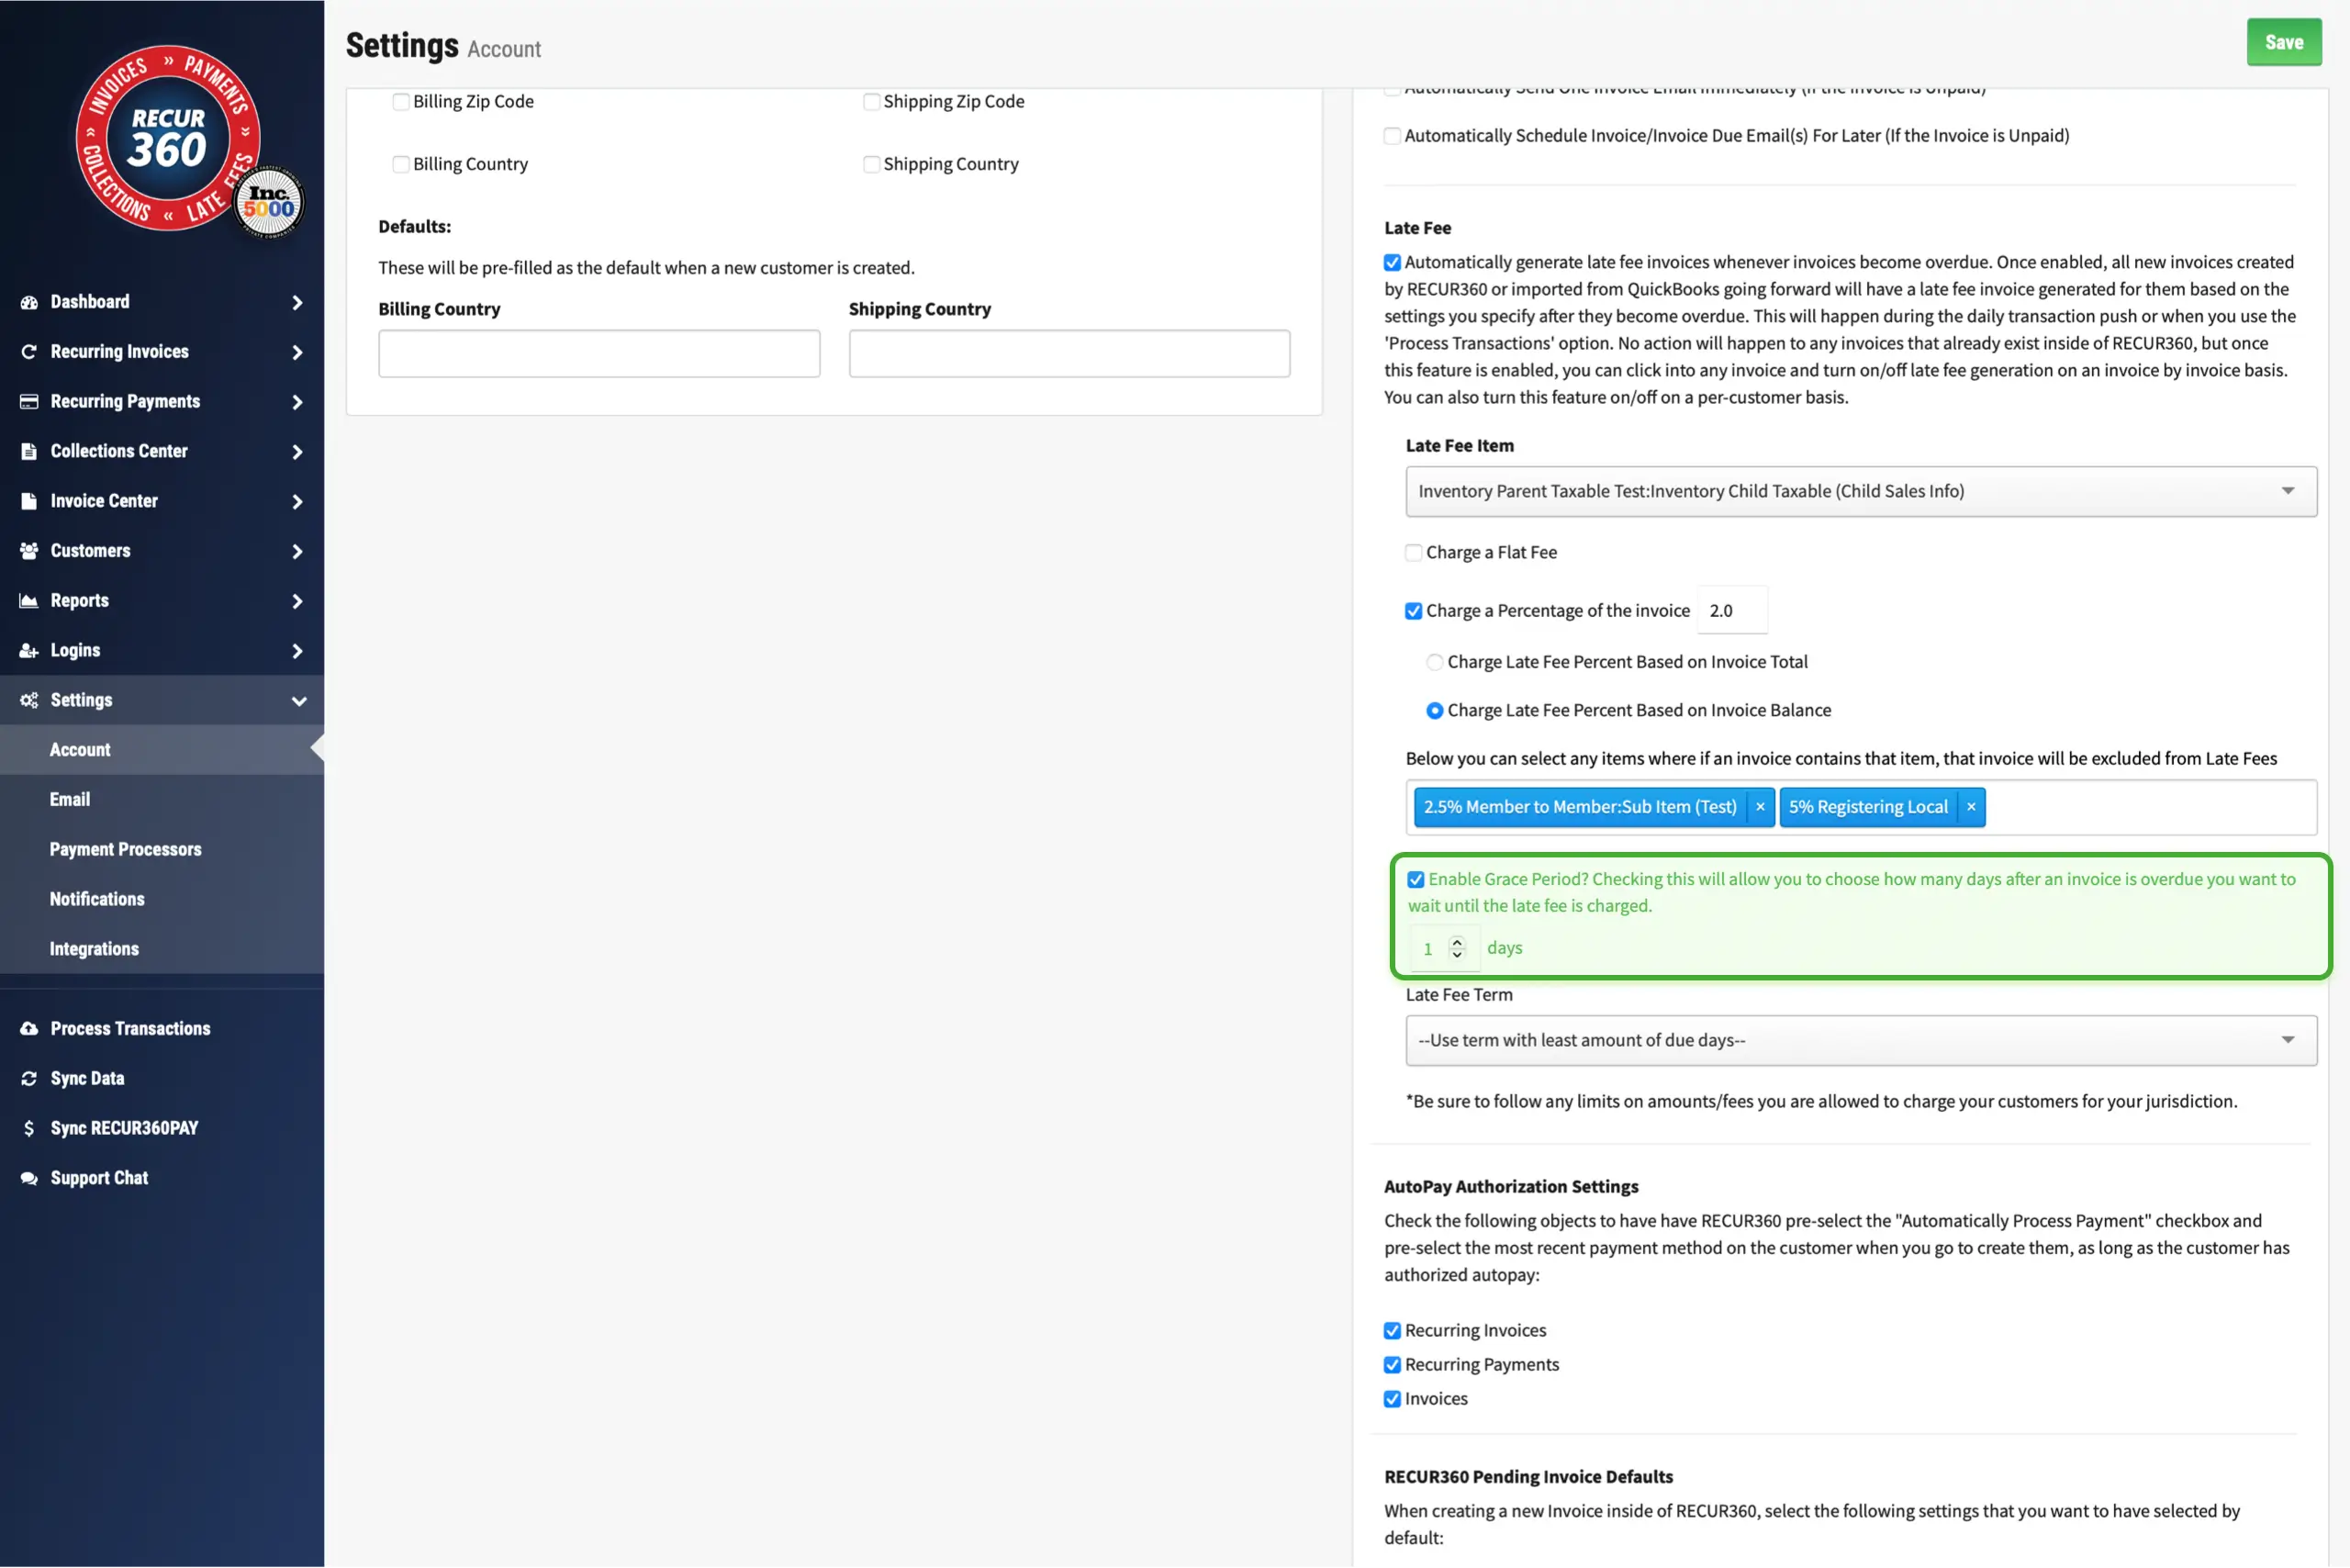This screenshot has height=1568, width=2350.
Task: Expand the Collections Center chevron
Action: [x=297, y=452]
